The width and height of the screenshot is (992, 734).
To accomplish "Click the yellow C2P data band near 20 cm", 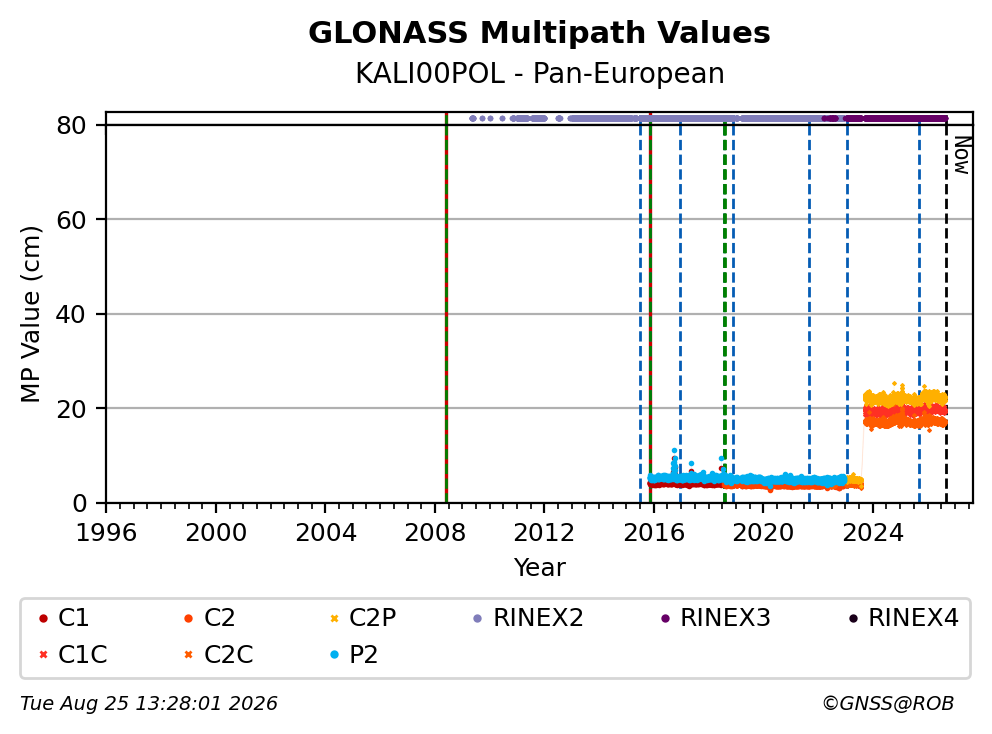I will point(905,399).
